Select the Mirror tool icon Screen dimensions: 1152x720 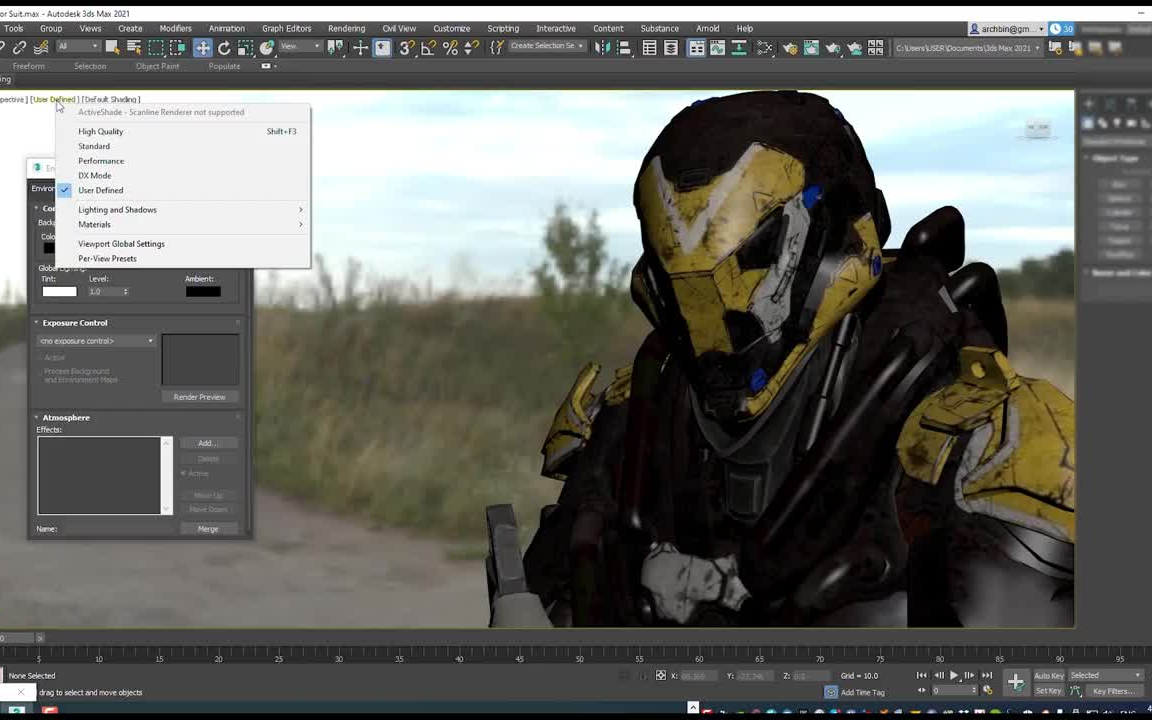pos(604,47)
